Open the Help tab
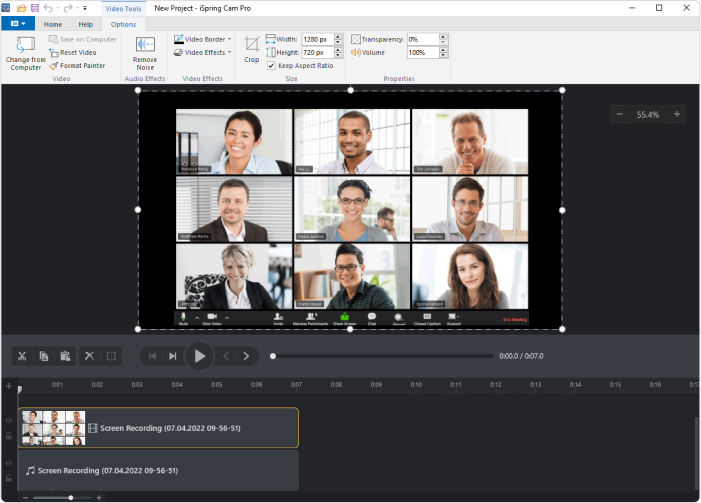The width and height of the screenshot is (701, 503). (85, 24)
